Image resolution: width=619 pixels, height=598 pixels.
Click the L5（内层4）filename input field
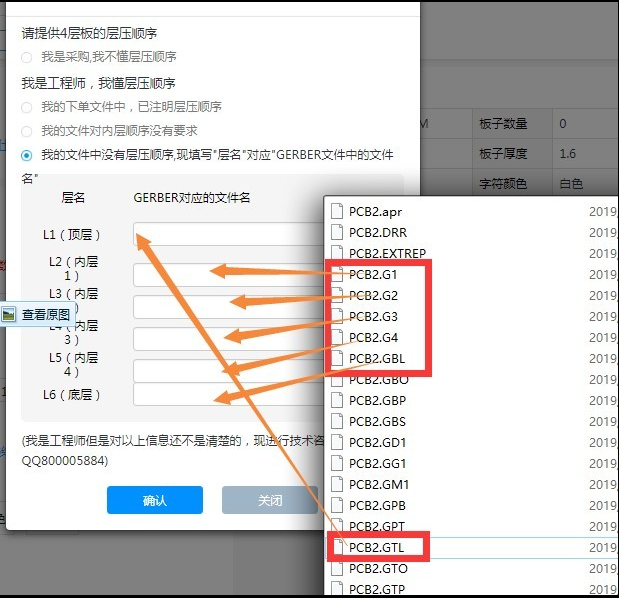228,371
